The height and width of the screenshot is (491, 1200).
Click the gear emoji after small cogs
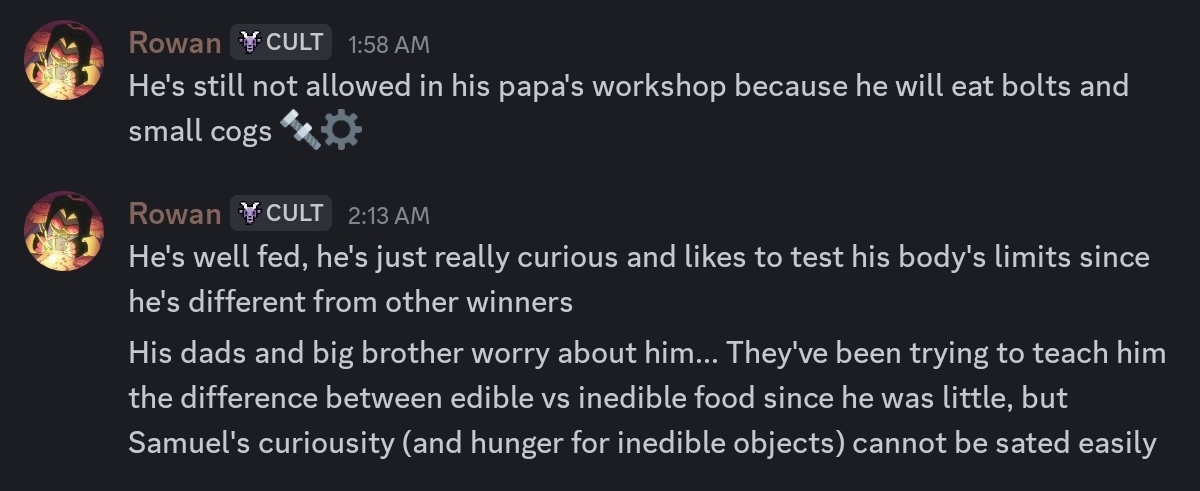[x=342, y=131]
